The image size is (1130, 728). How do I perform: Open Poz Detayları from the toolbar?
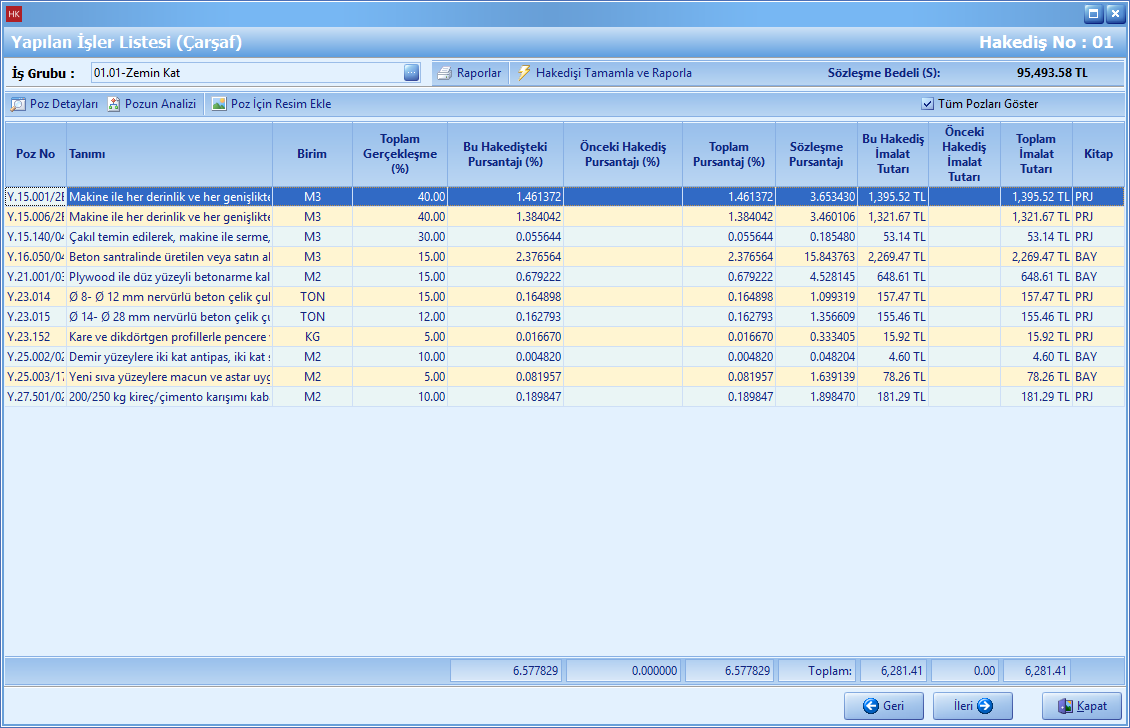click(x=55, y=104)
